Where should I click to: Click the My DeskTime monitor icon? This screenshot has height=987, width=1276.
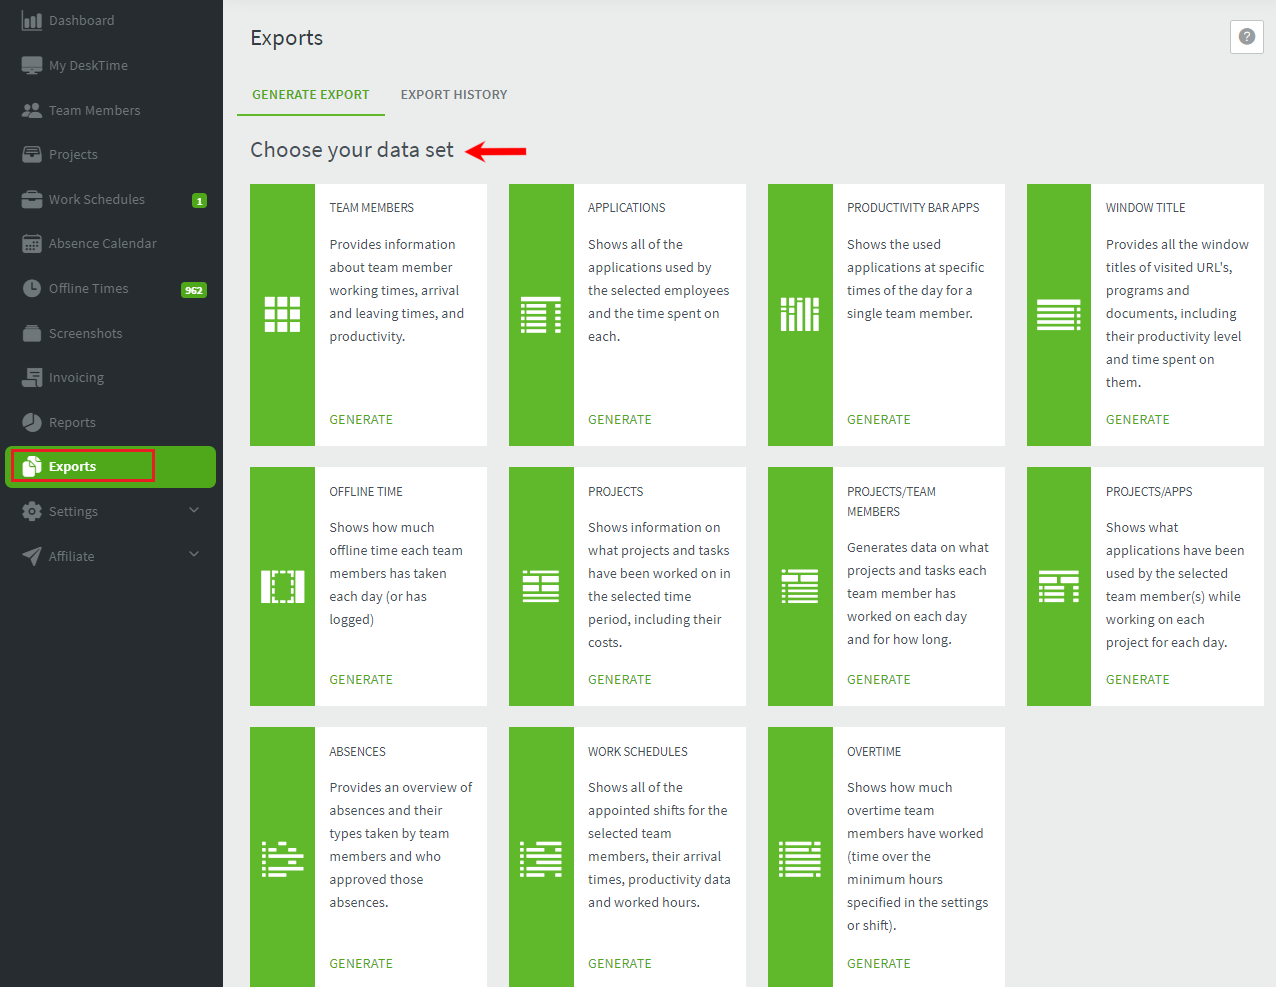click(32, 65)
